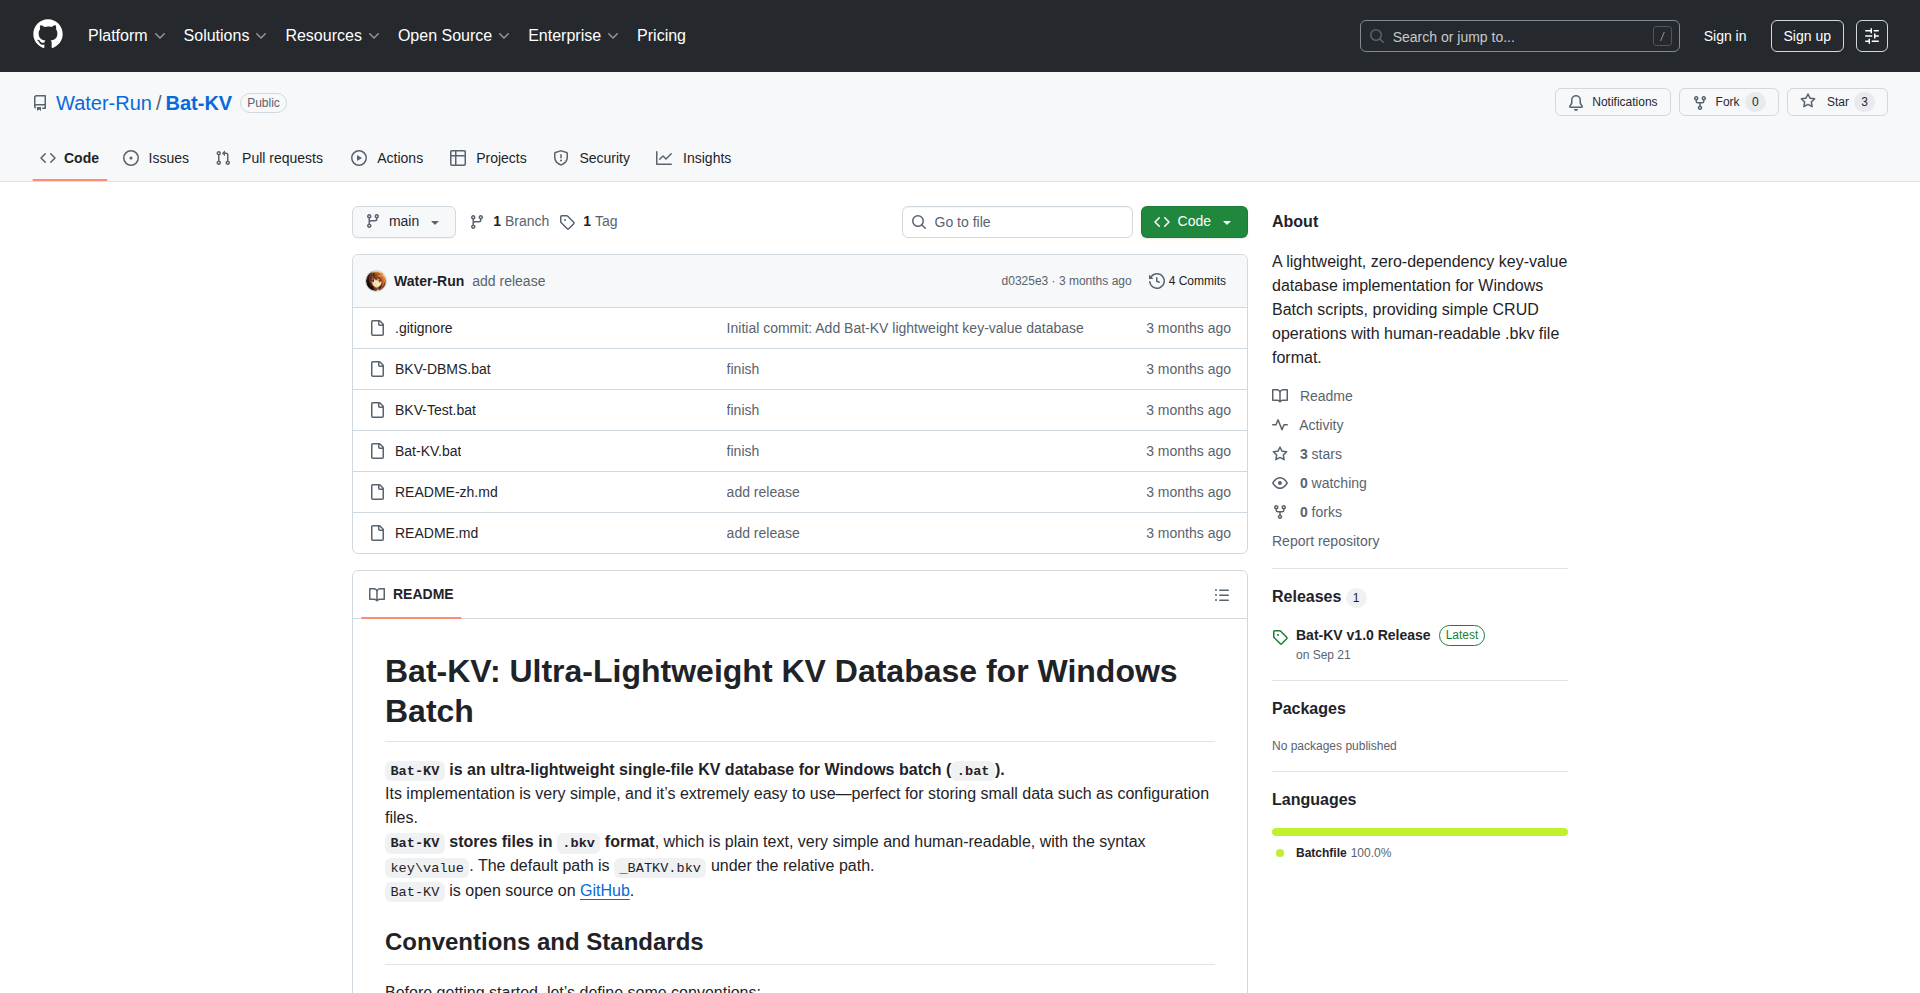The height and width of the screenshot is (993, 1920).
Task: Switch to the Code tab
Action: (x=70, y=158)
